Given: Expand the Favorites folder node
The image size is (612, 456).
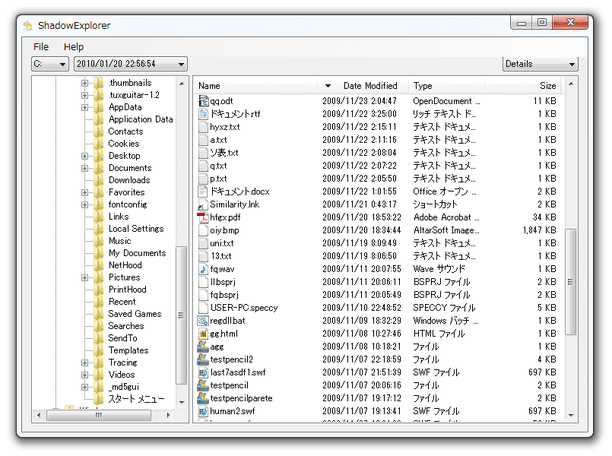Looking at the screenshot, I should point(85,192).
